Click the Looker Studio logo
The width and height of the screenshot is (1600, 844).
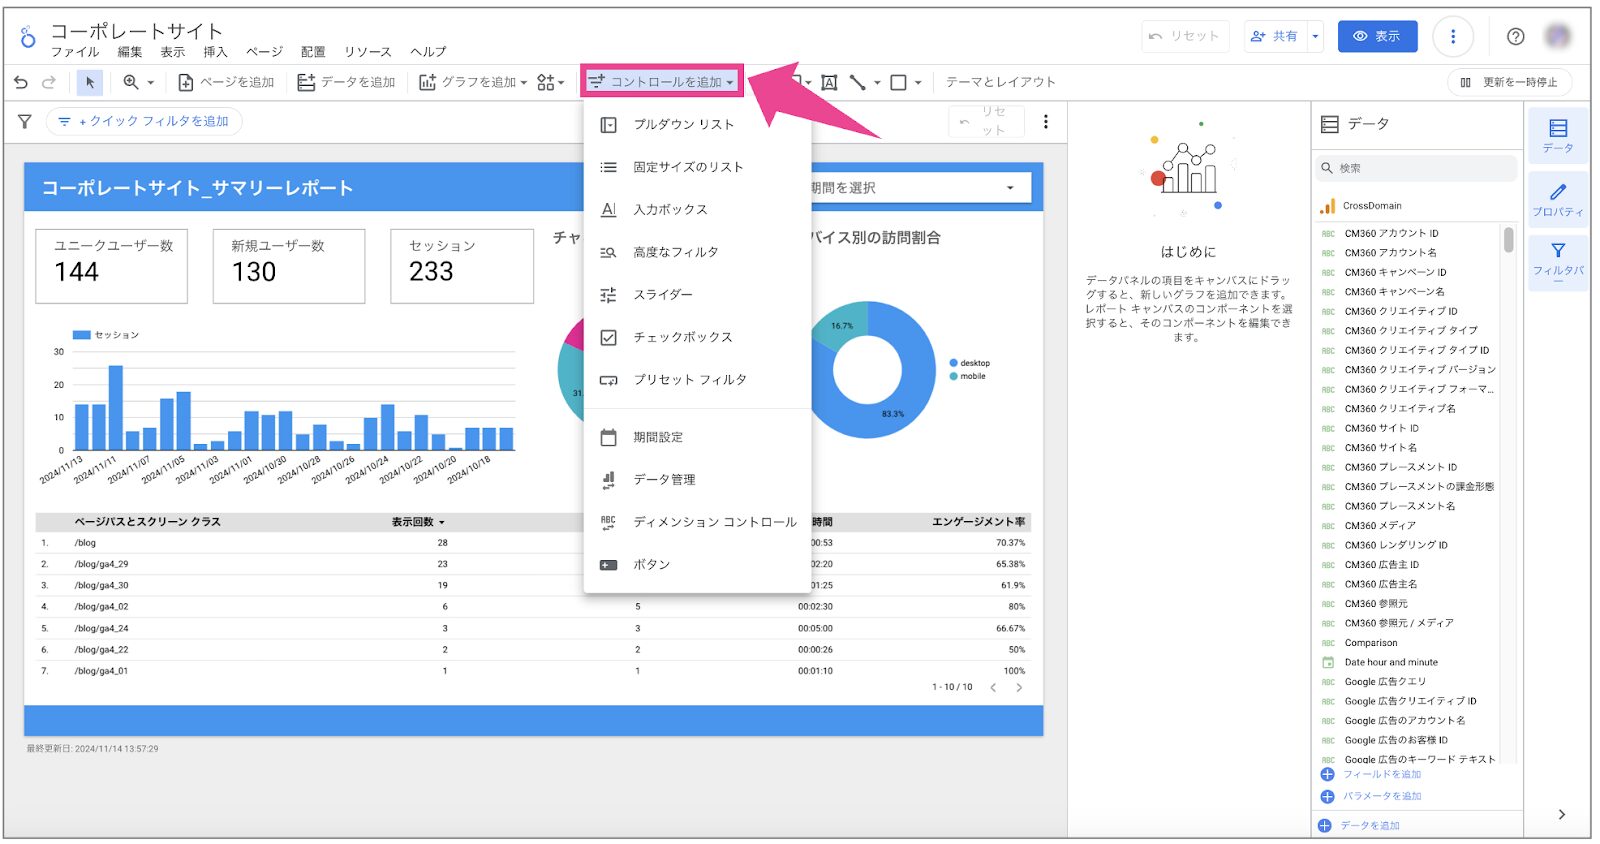28,37
